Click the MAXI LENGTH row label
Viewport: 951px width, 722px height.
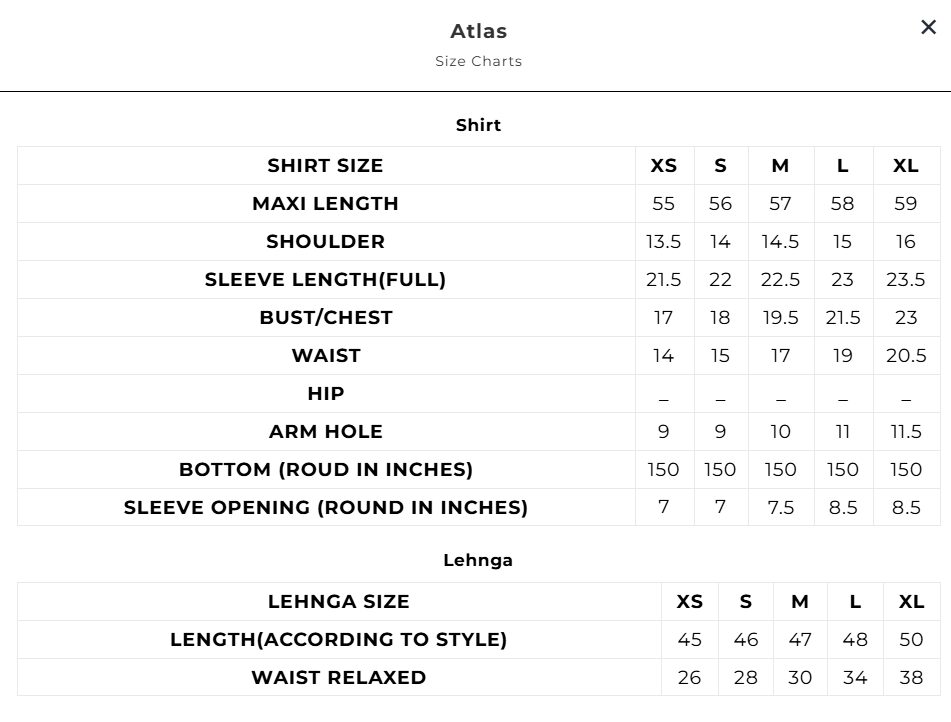325,204
